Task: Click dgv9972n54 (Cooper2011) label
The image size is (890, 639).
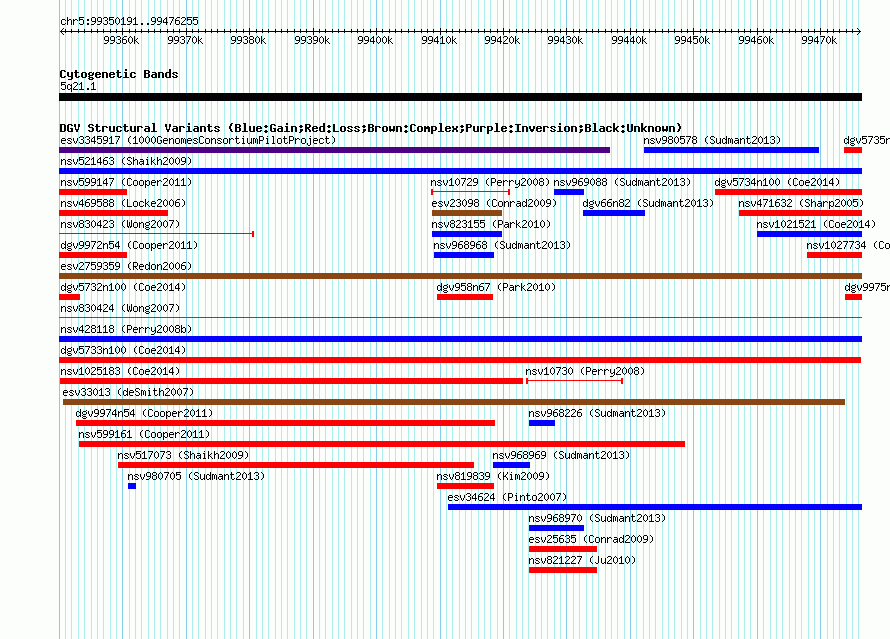Action: [x=129, y=245]
